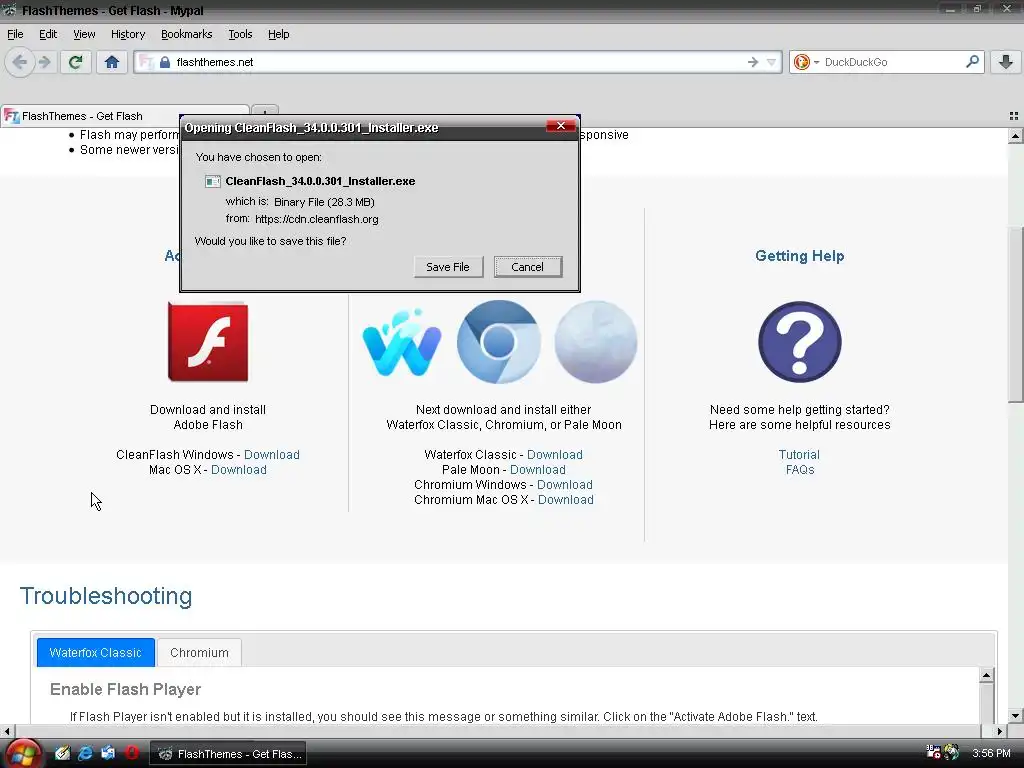Click the page vertical scrollbar up arrow
Viewport: 1024px width, 768px height.
pos(1016,136)
